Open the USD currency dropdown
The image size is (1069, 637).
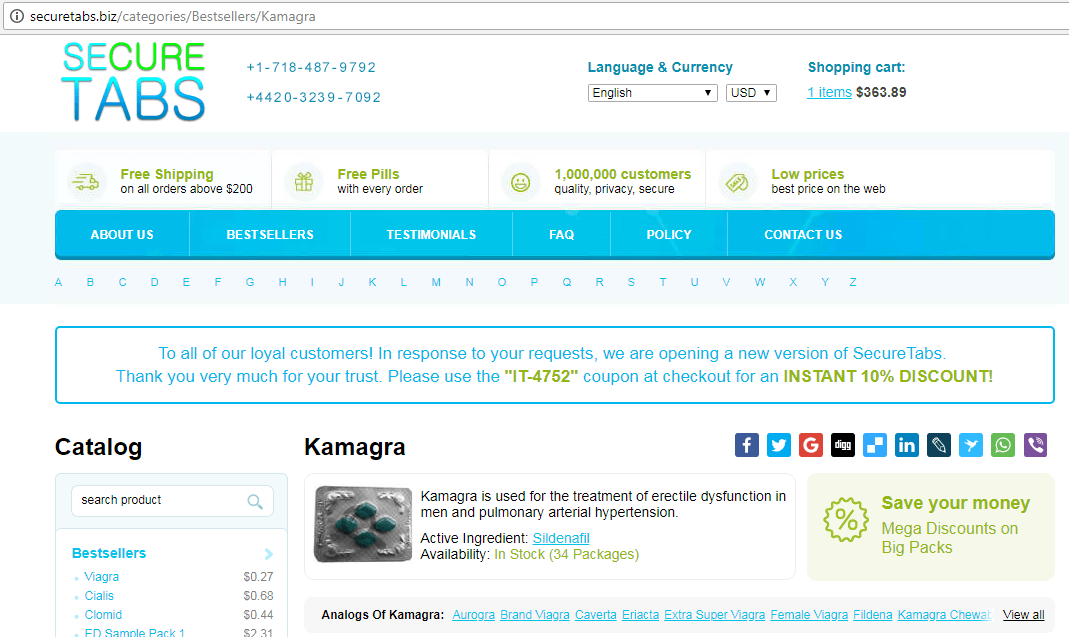click(x=751, y=93)
